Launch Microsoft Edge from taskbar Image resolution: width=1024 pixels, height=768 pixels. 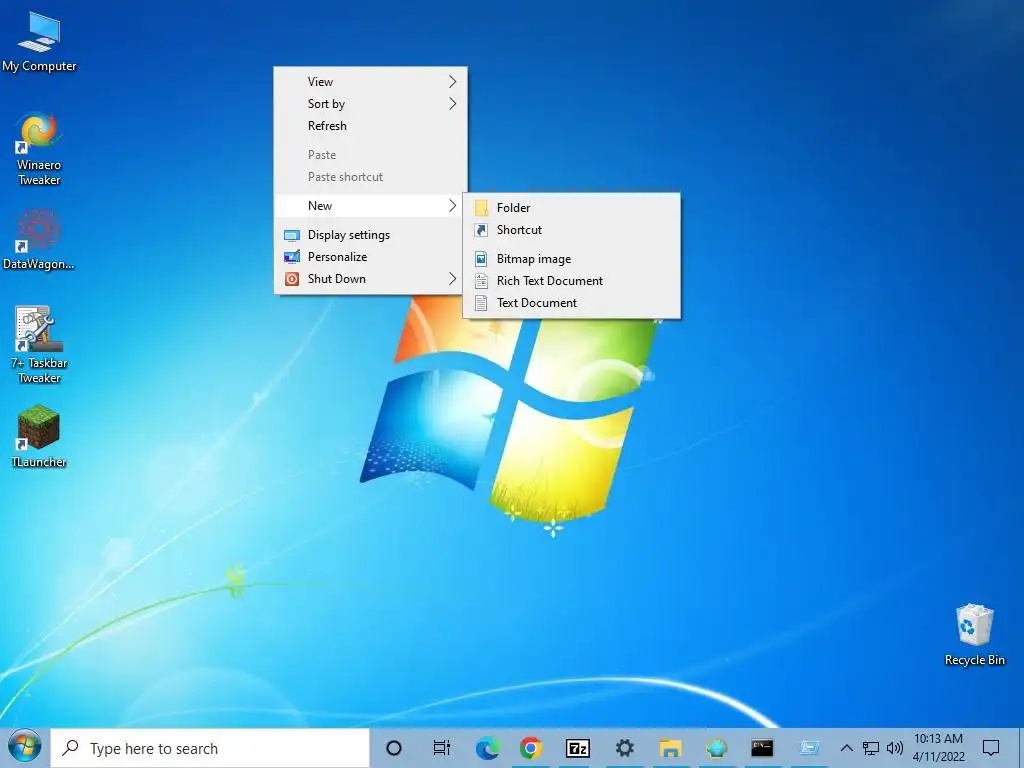point(487,748)
